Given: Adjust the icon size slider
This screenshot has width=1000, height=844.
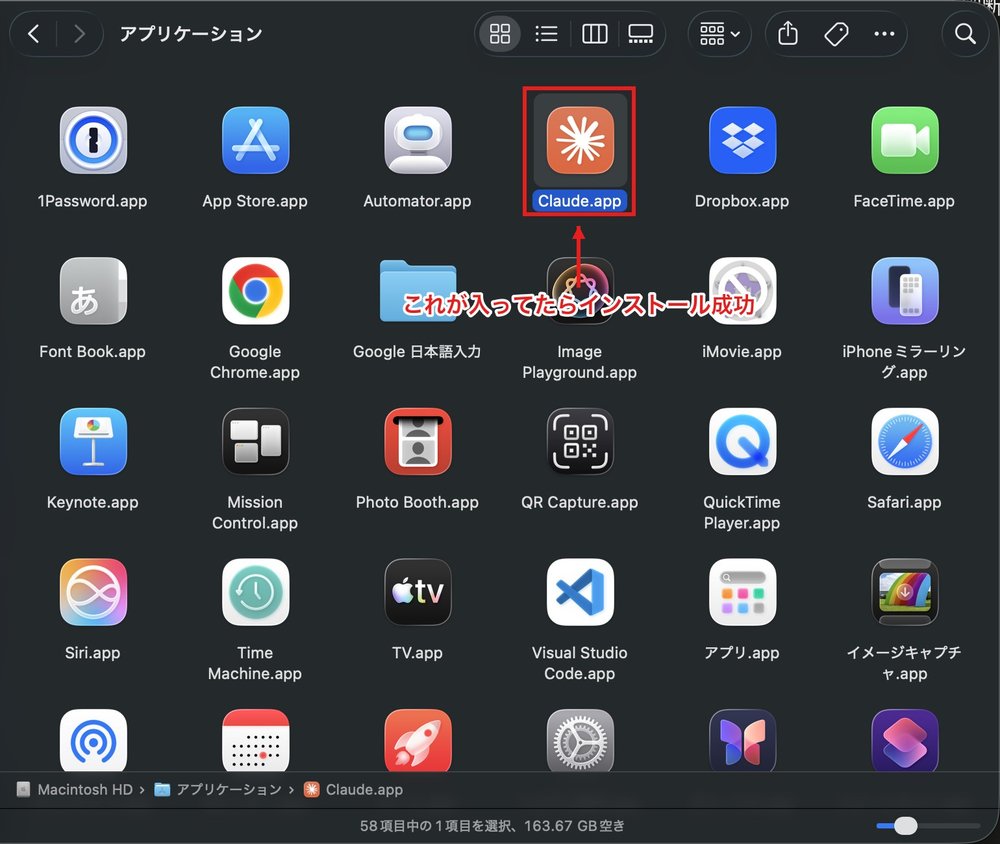Looking at the screenshot, I should point(905,825).
